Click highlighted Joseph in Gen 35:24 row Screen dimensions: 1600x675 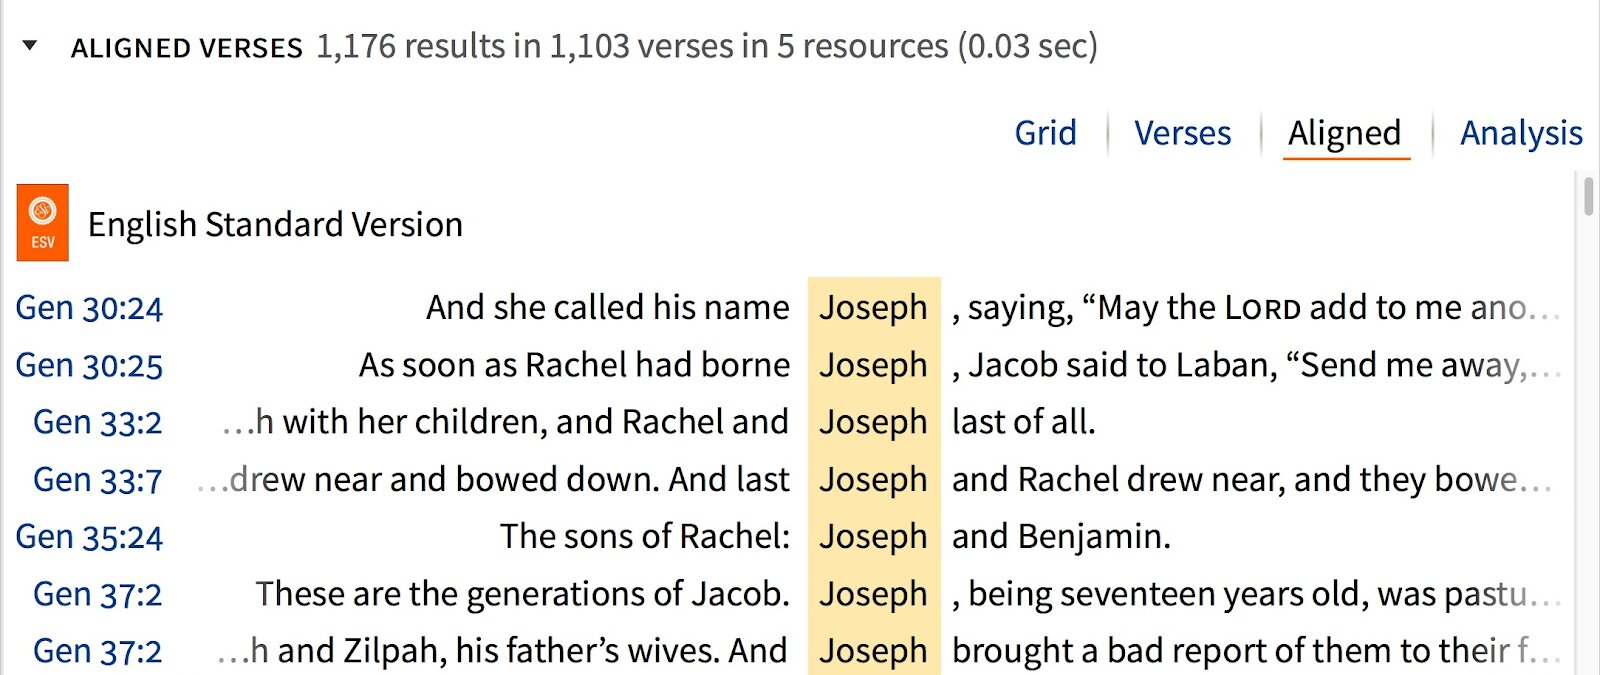click(874, 537)
